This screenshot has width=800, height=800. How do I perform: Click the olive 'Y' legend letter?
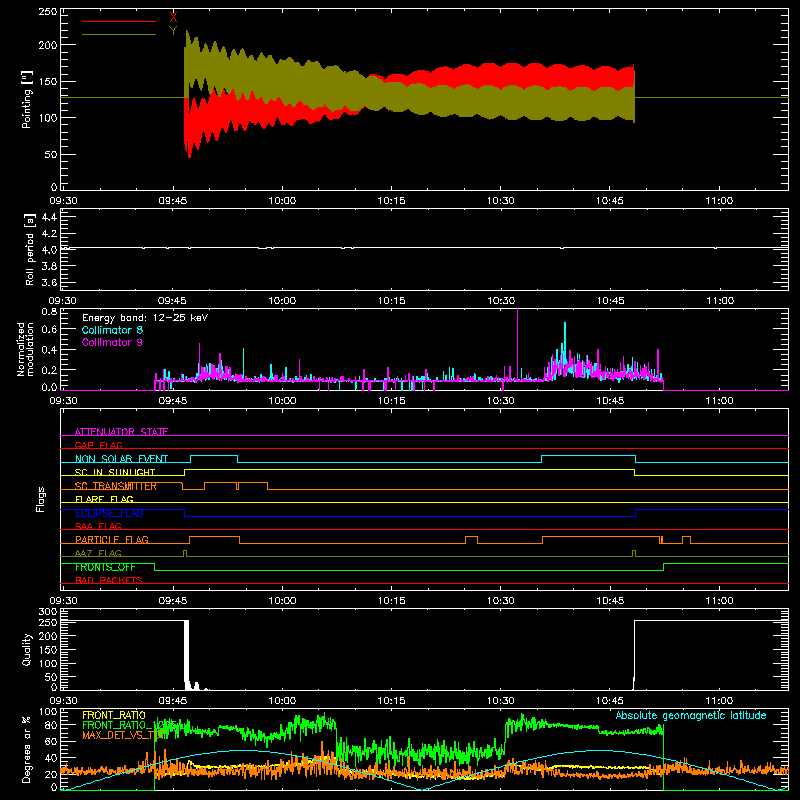(173, 31)
